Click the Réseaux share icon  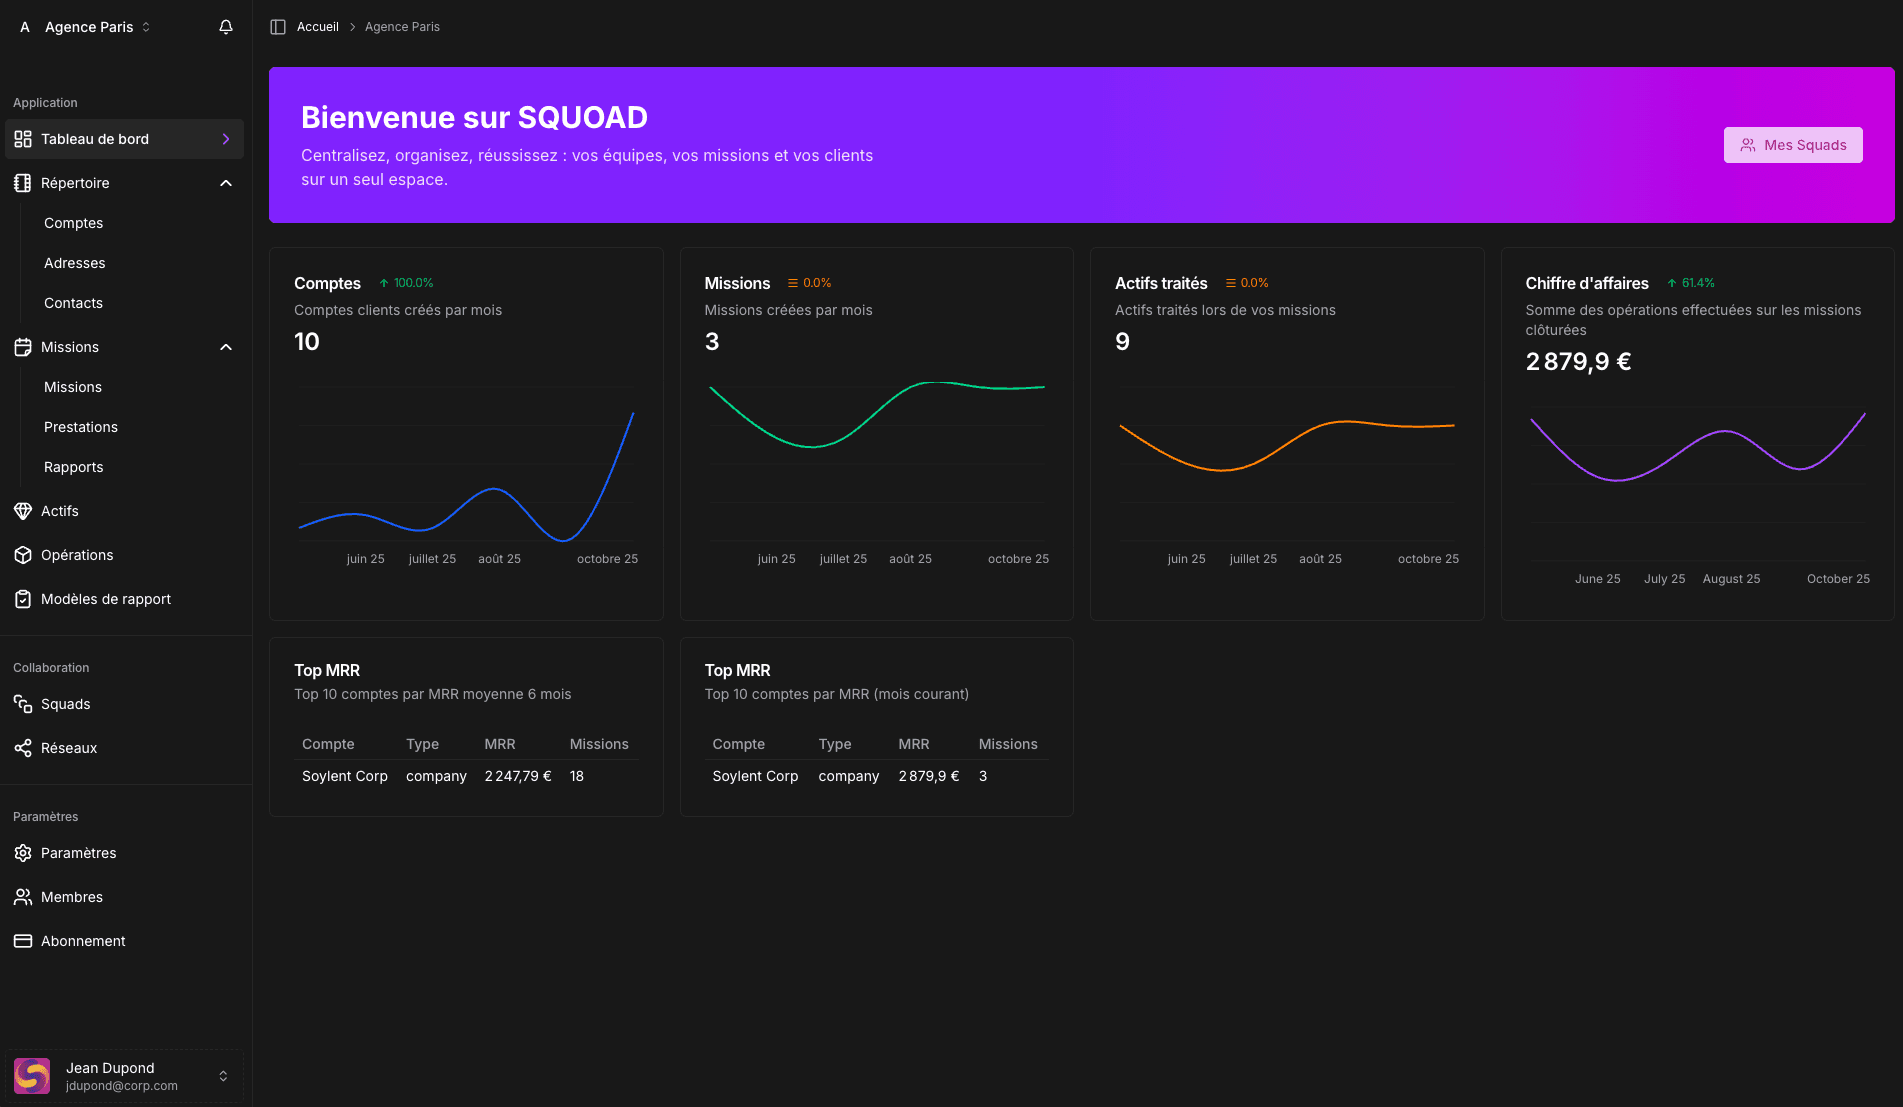23,748
